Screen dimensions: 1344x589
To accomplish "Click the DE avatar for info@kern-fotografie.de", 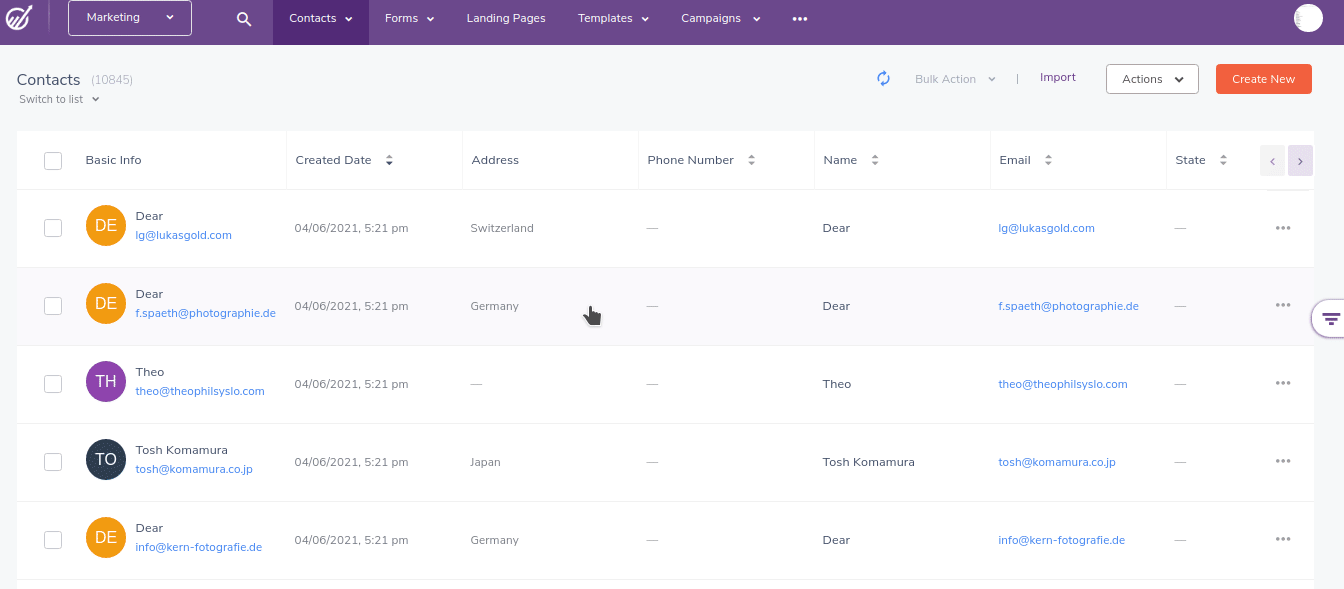I will pos(106,538).
